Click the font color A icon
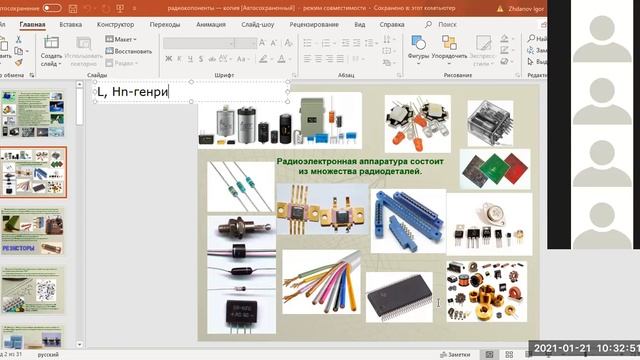 point(282,59)
